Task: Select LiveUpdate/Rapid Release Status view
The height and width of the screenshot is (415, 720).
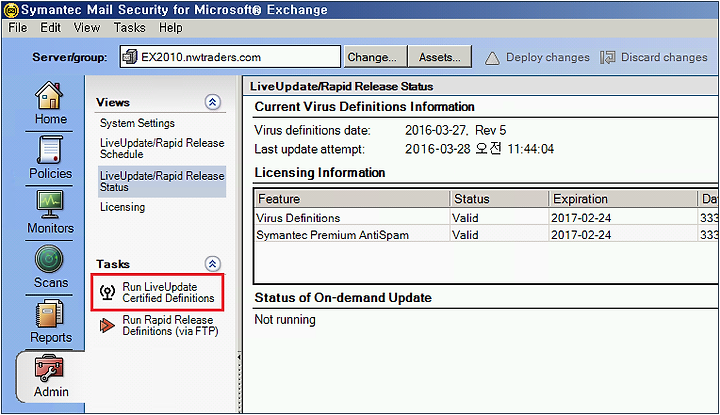Action: (x=162, y=181)
